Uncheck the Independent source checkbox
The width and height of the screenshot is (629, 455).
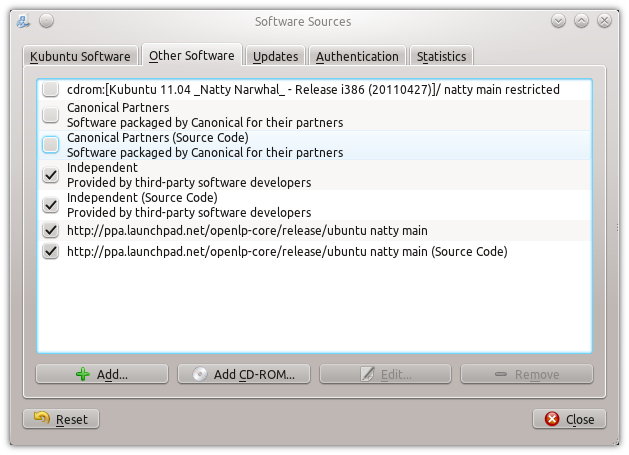(51, 175)
